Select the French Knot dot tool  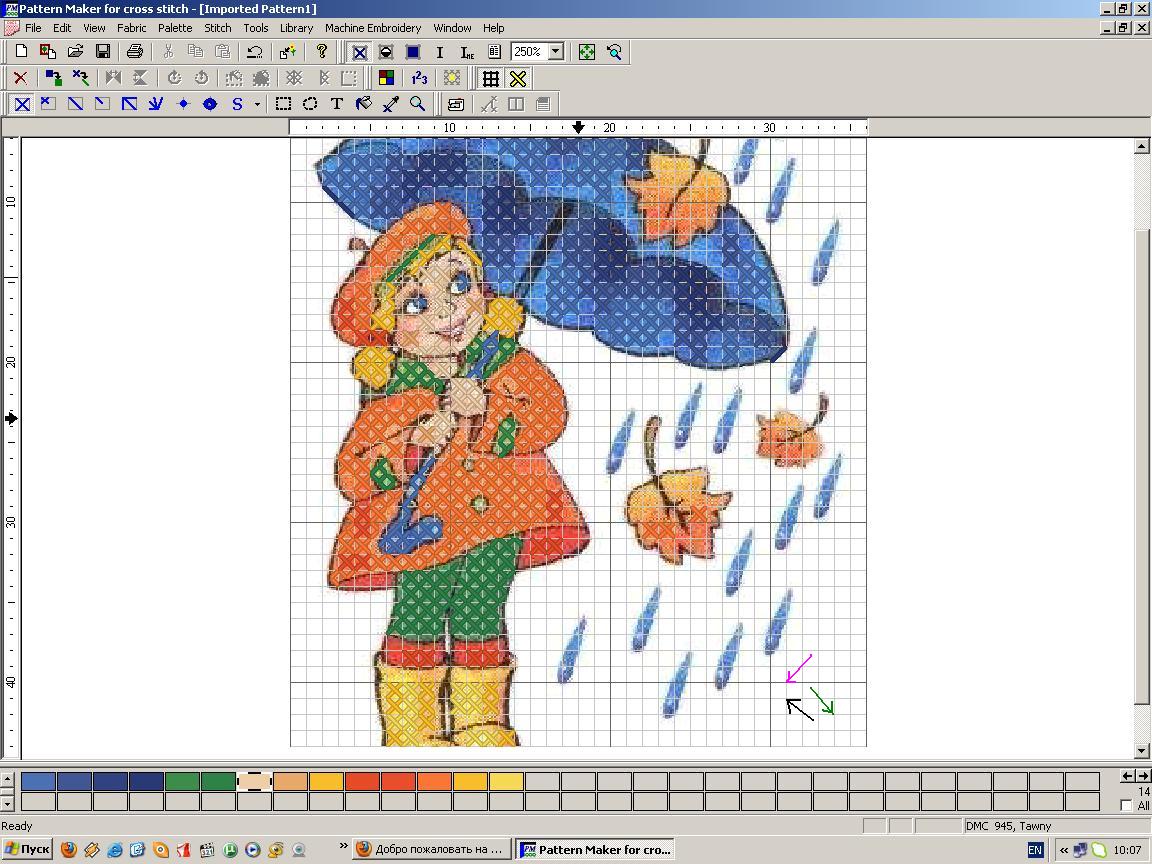pyautogui.click(x=183, y=104)
